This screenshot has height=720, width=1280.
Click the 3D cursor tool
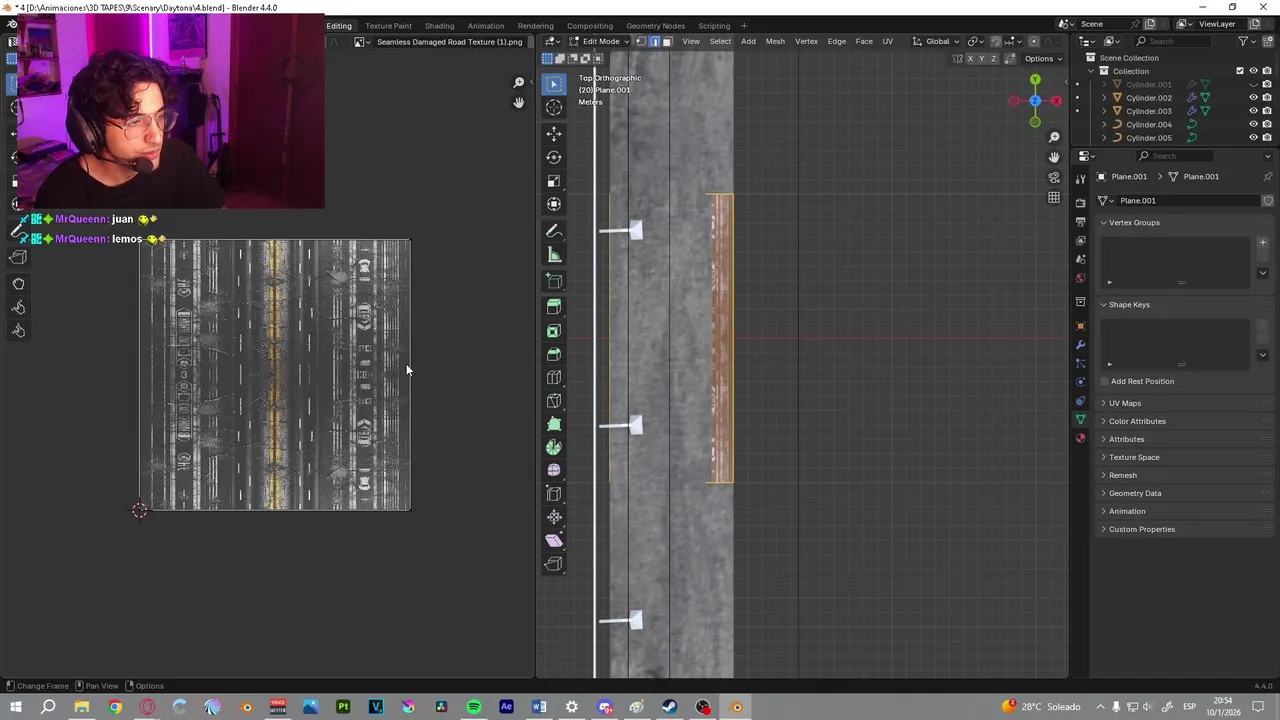pos(554,107)
